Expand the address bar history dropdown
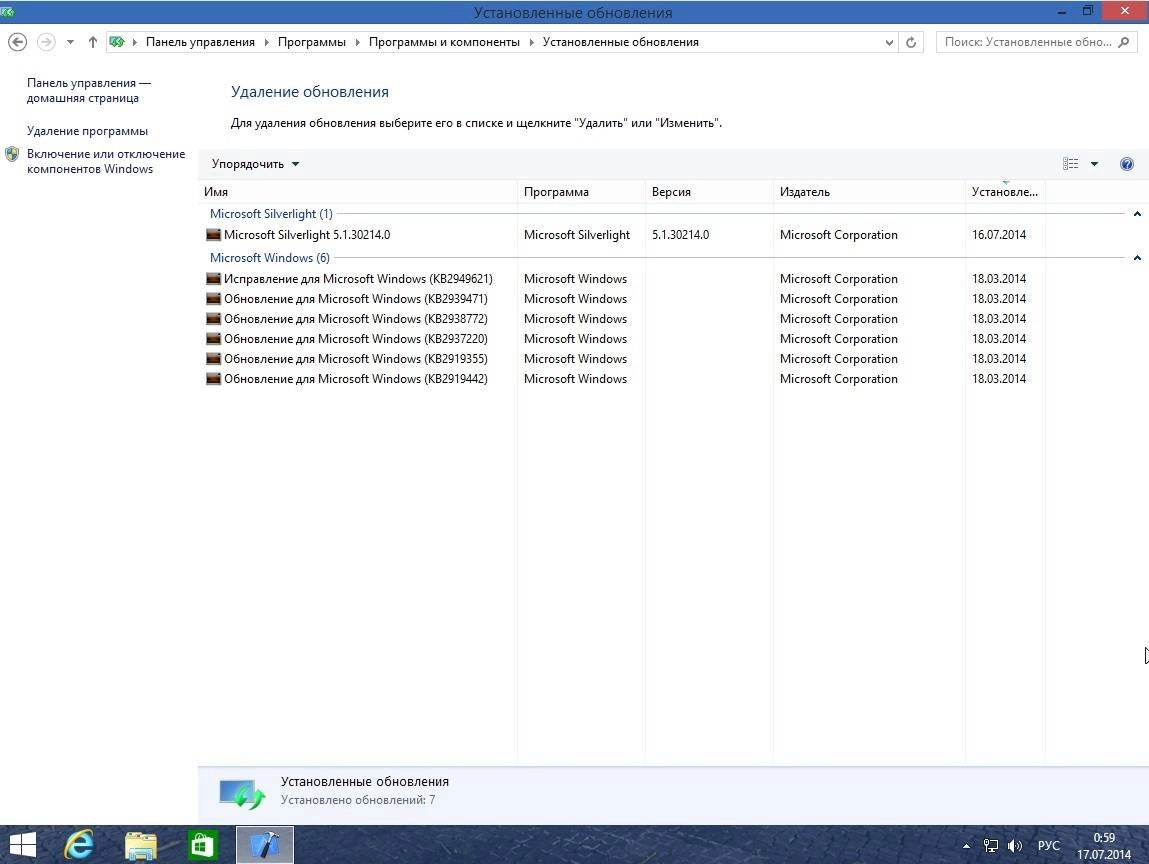 point(889,43)
